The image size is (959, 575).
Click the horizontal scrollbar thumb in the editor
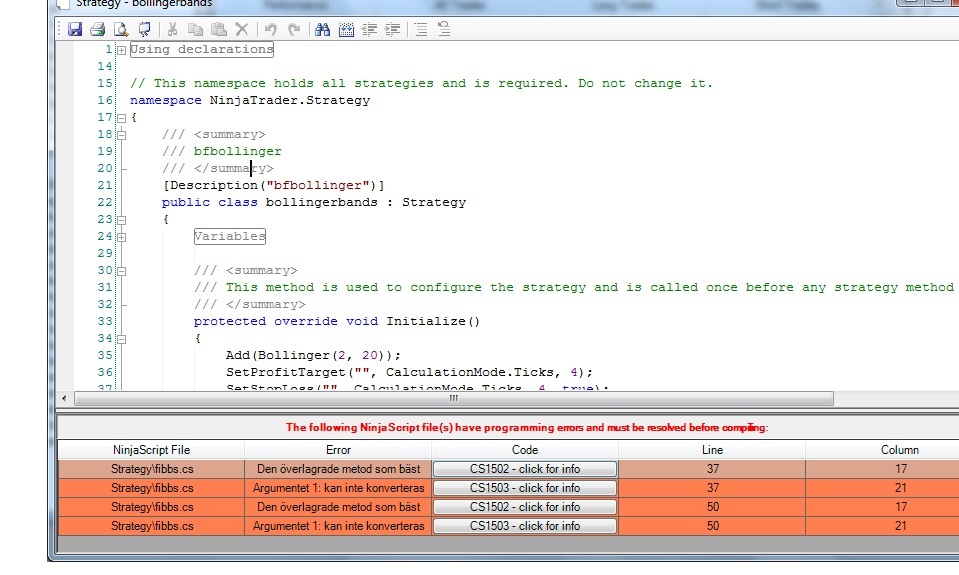(x=454, y=399)
